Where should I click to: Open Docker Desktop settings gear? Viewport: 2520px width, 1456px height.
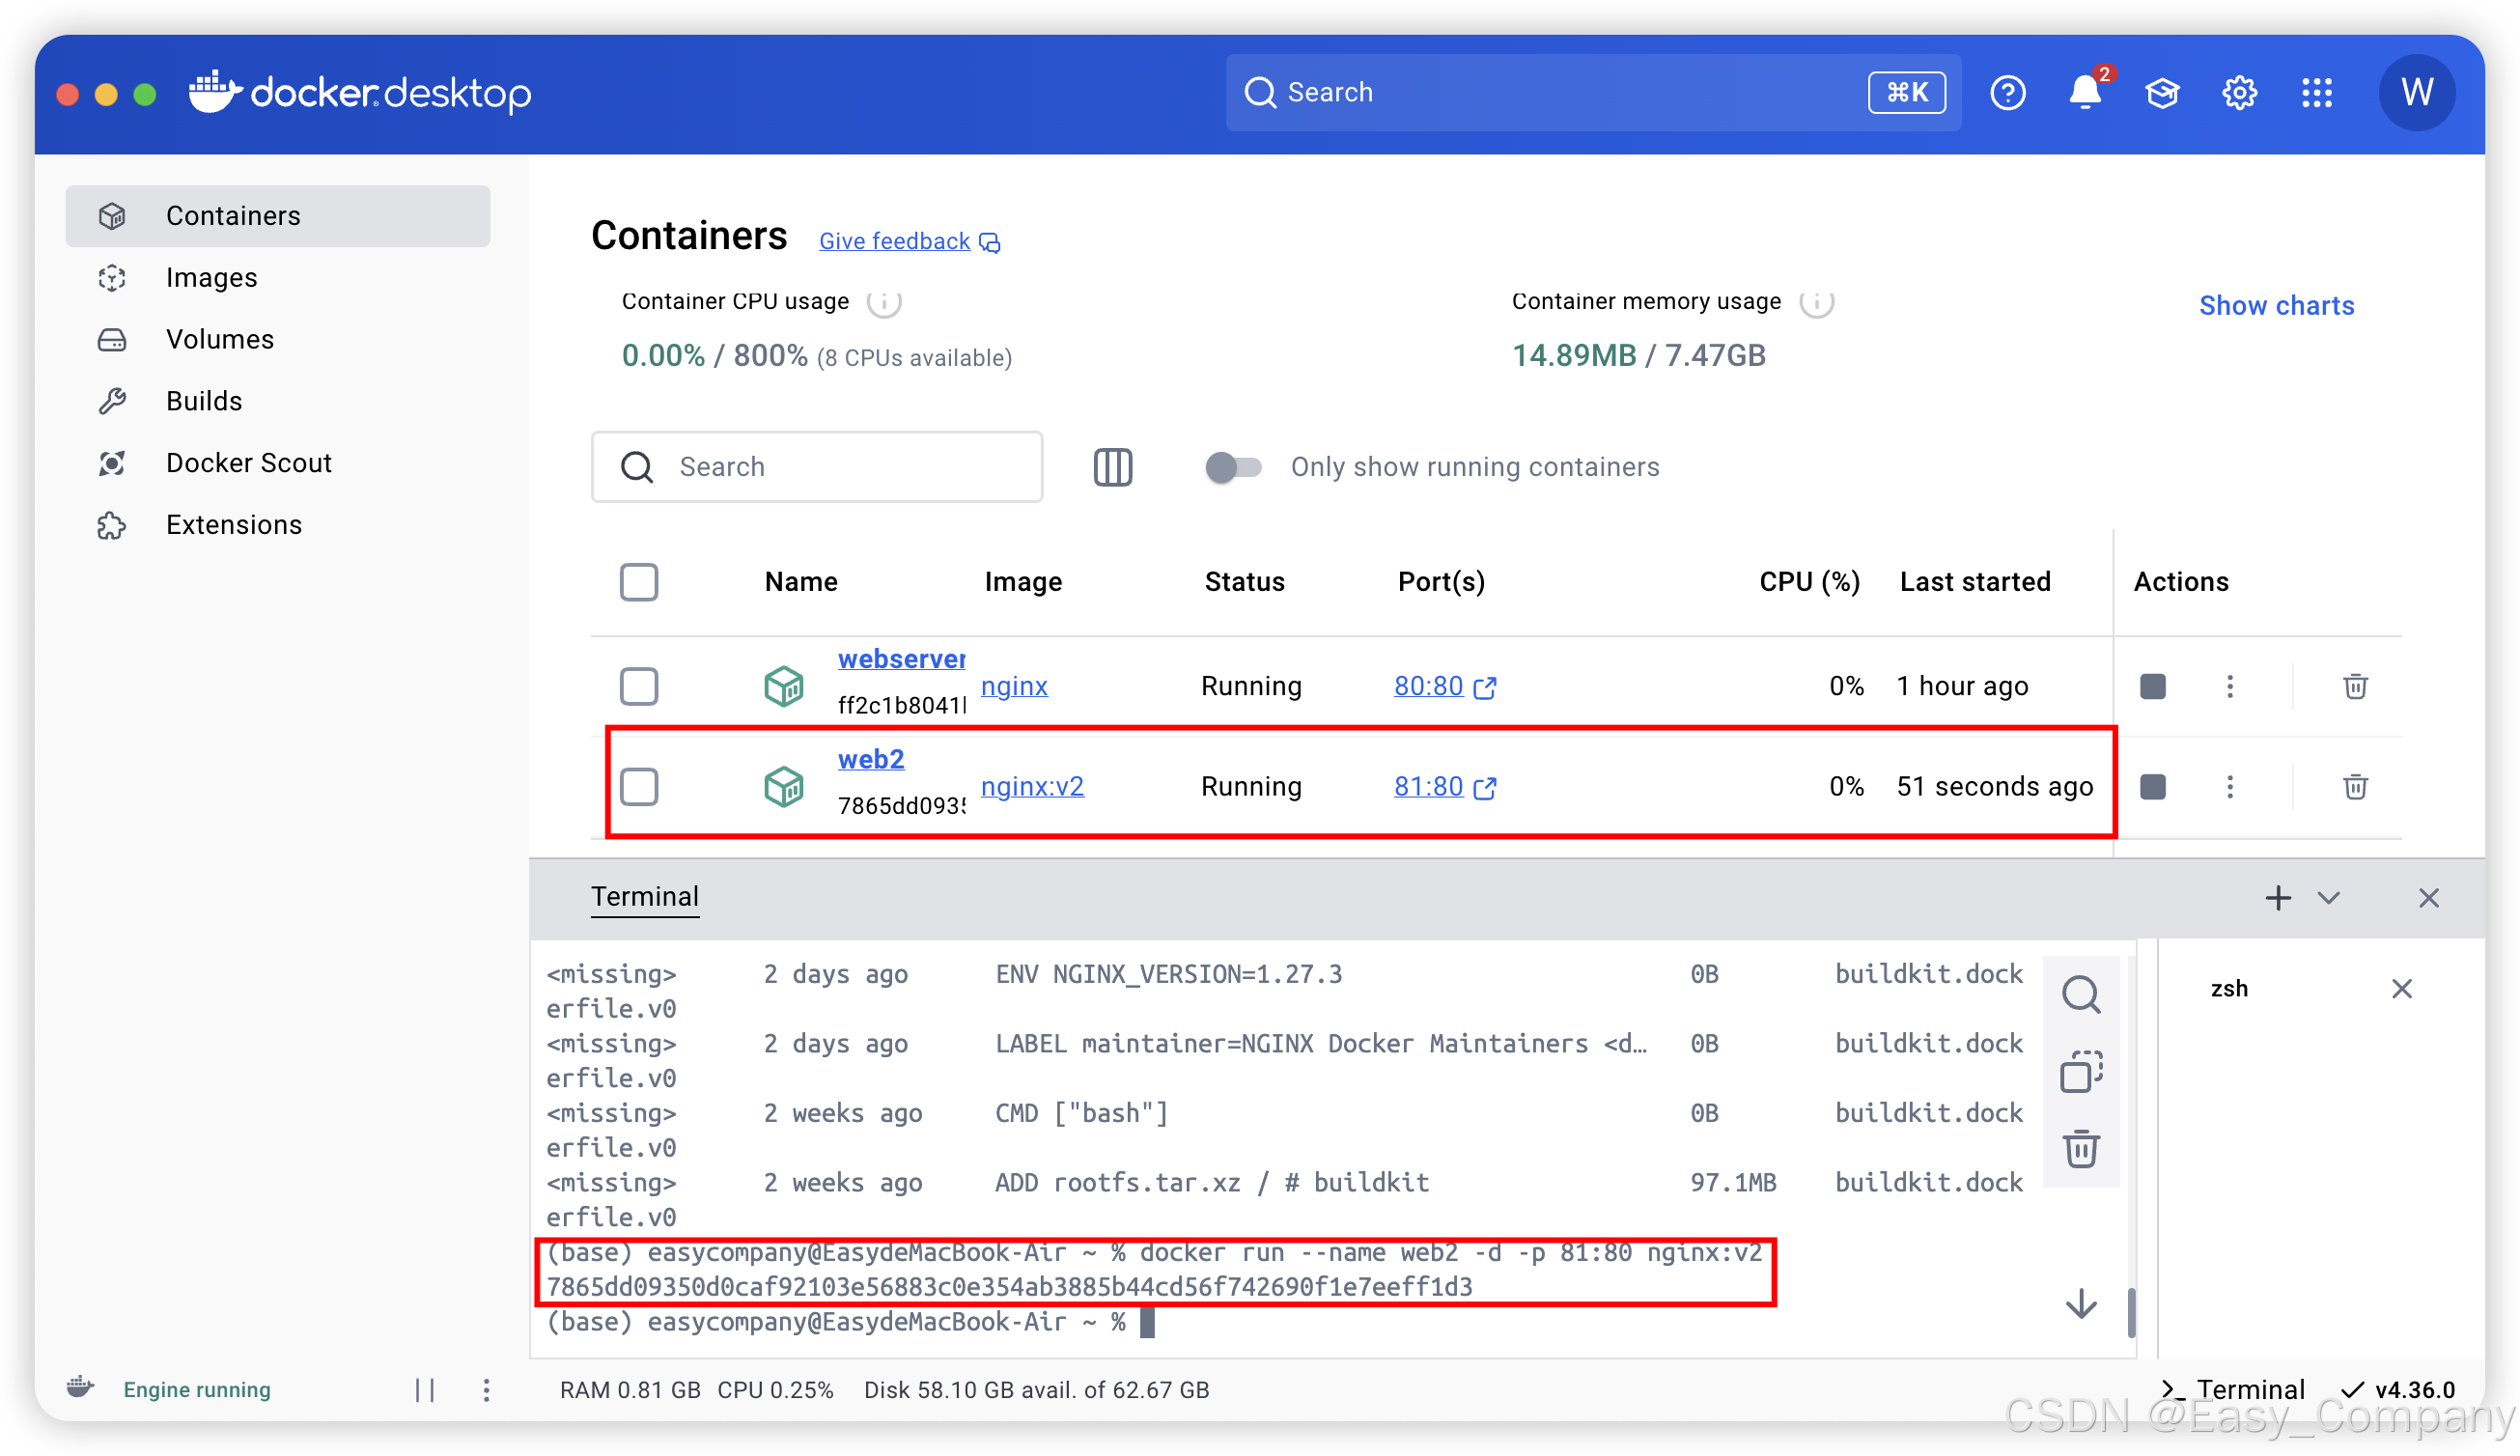(2239, 92)
